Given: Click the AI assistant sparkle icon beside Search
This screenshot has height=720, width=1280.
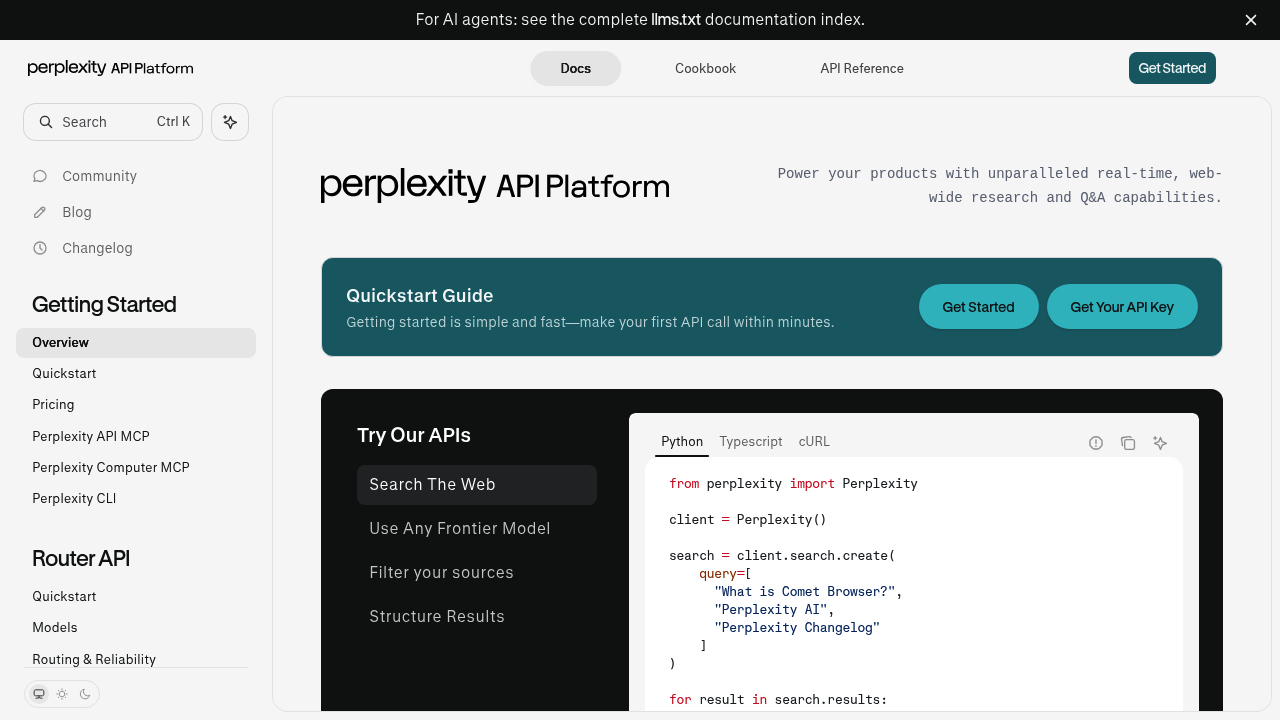Looking at the screenshot, I should click(x=230, y=122).
